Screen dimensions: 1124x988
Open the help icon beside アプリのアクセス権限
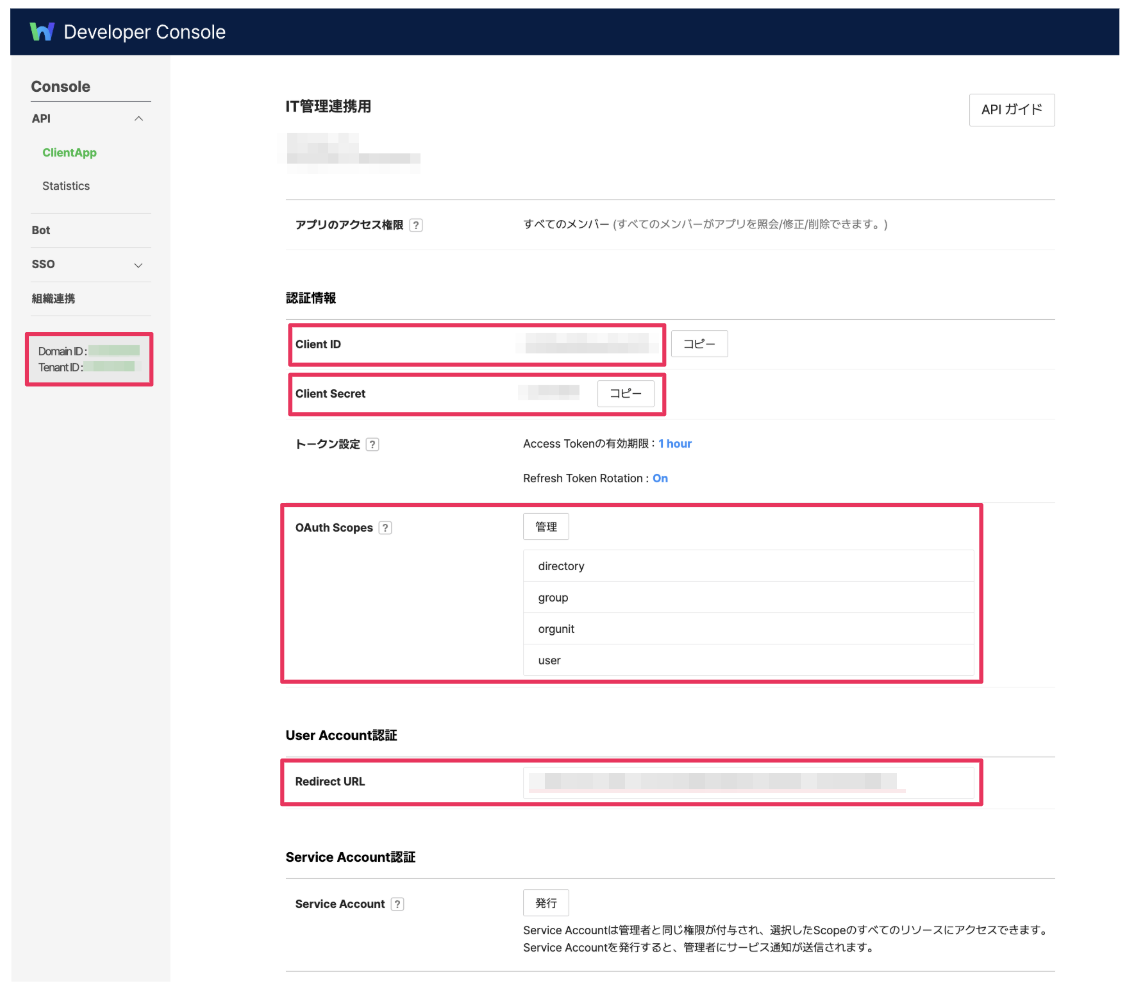(416, 225)
